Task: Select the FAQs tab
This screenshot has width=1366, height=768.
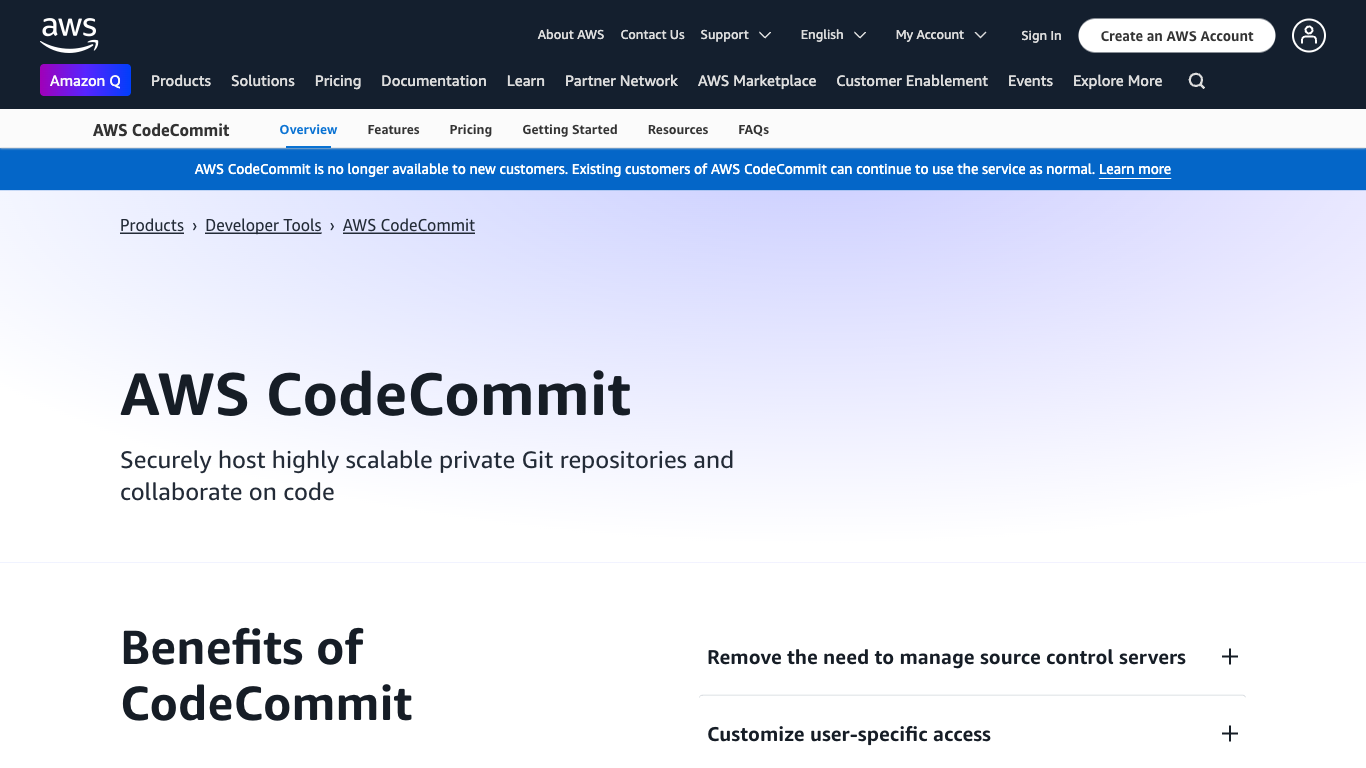Action: coord(753,130)
